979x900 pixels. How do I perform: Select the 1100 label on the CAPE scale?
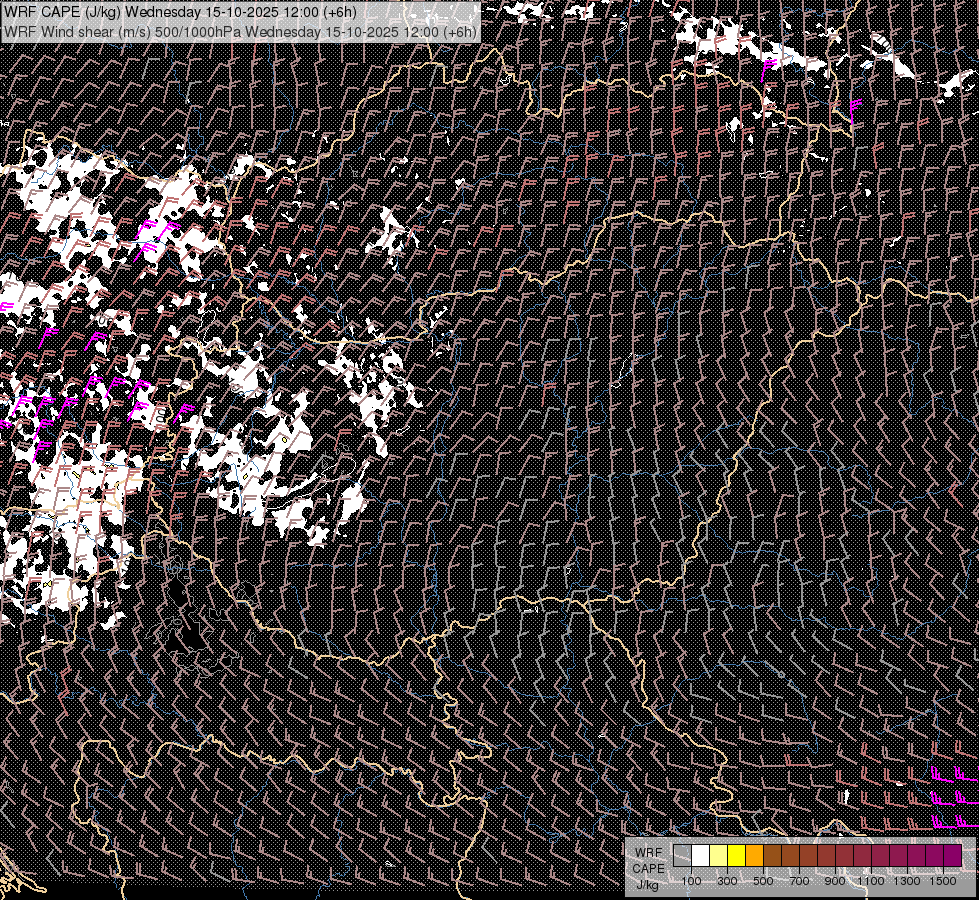point(872,881)
